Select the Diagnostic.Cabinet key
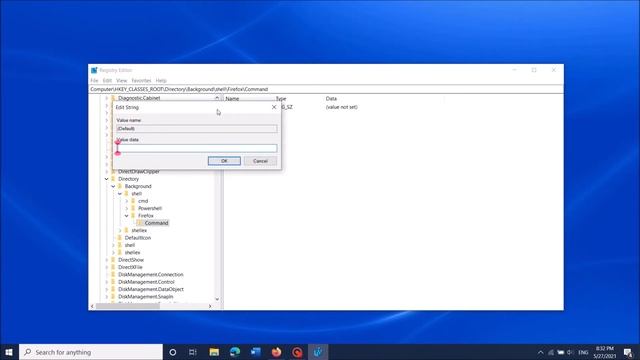 (x=139, y=98)
